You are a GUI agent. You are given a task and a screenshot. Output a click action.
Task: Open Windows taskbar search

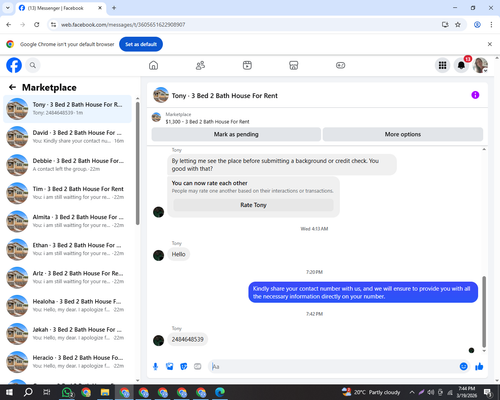[28, 392]
